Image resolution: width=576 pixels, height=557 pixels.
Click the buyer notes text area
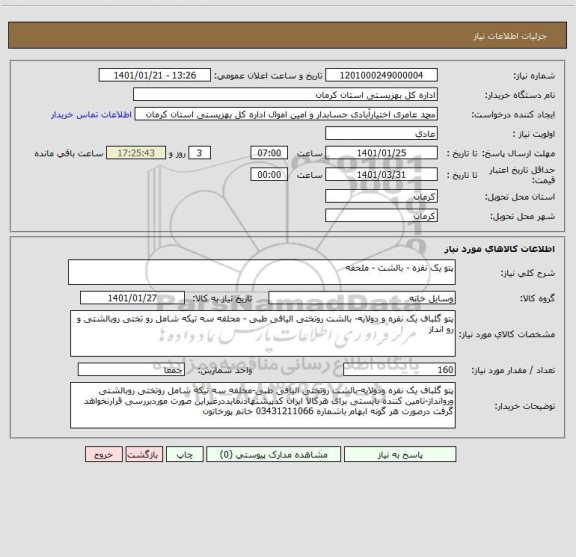(x=263, y=406)
